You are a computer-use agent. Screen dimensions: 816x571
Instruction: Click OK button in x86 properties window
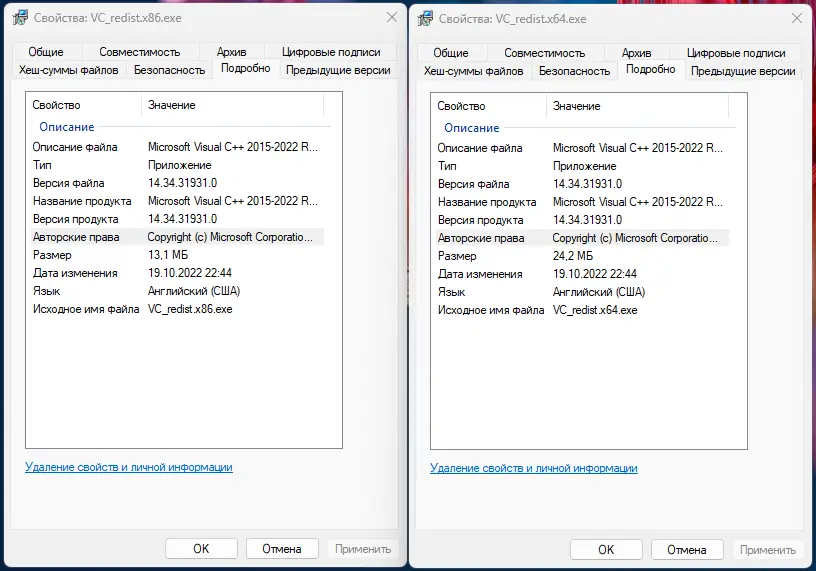(201, 549)
